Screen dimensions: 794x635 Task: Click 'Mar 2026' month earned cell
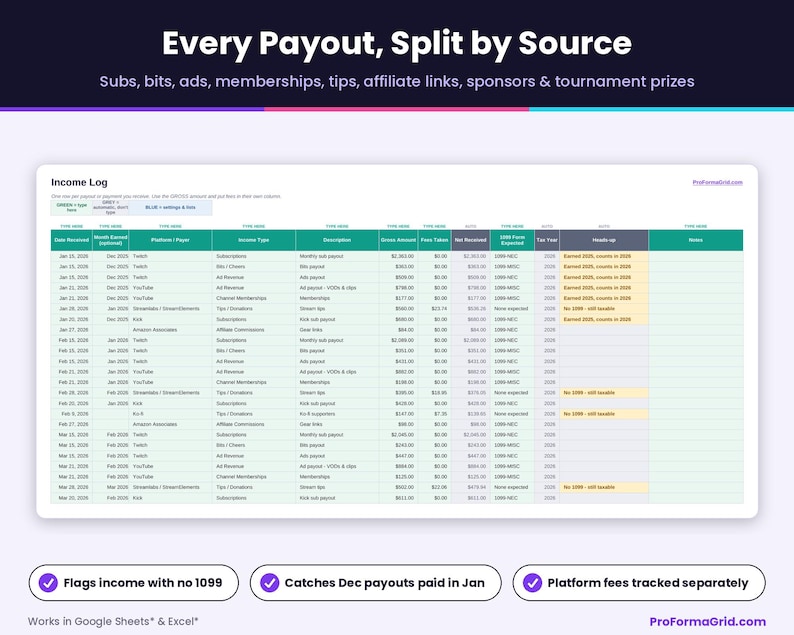pos(110,487)
